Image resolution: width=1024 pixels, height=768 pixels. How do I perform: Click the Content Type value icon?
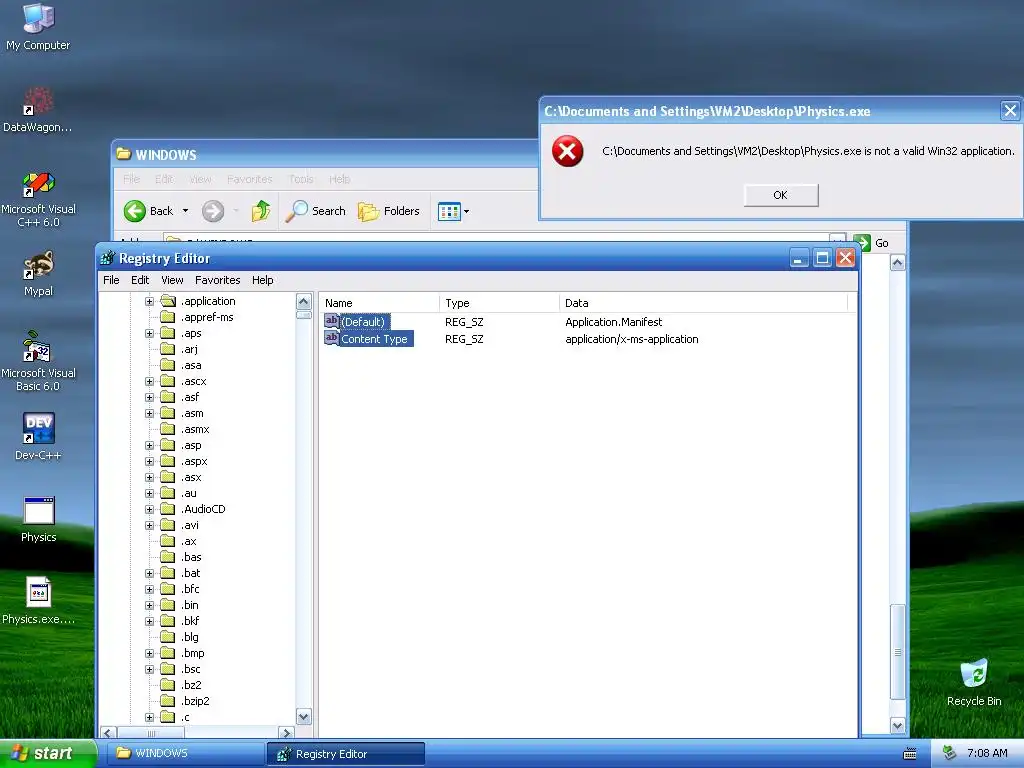(332, 338)
